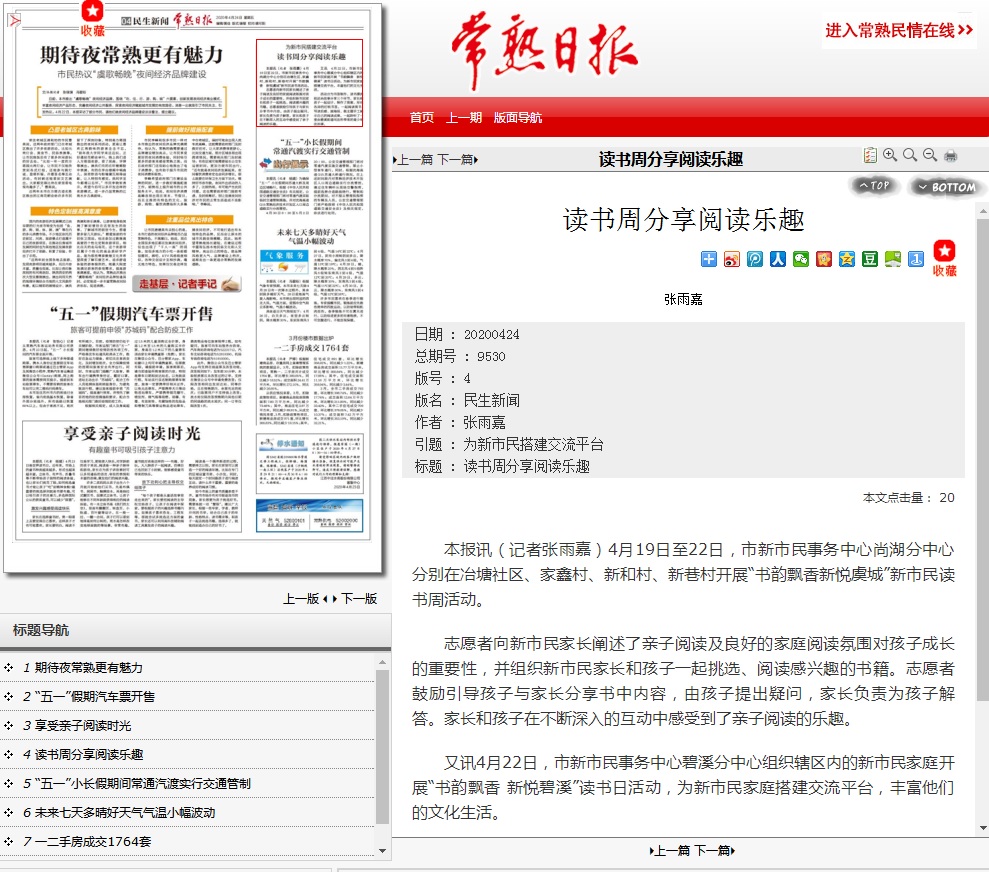Click the checklist notepad icon in the article toolbar
The height and width of the screenshot is (872, 989).
click(x=870, y=155)
